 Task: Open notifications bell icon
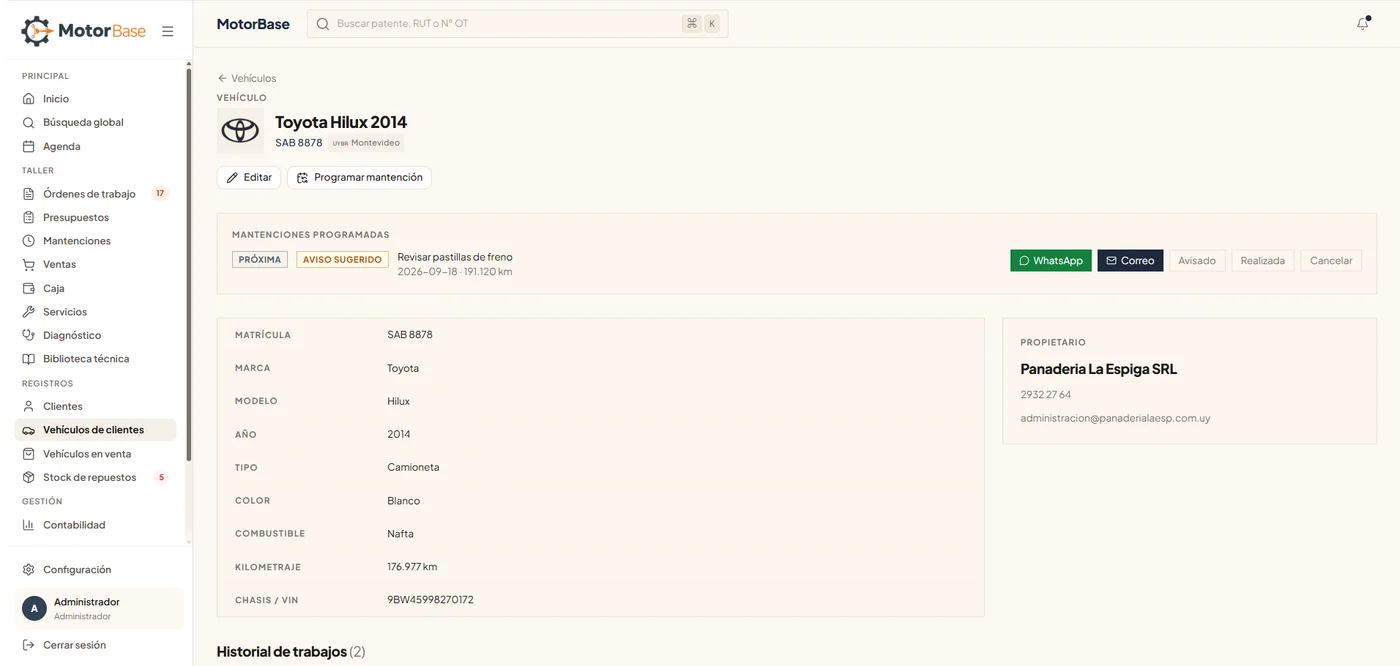coord(1362,24)
